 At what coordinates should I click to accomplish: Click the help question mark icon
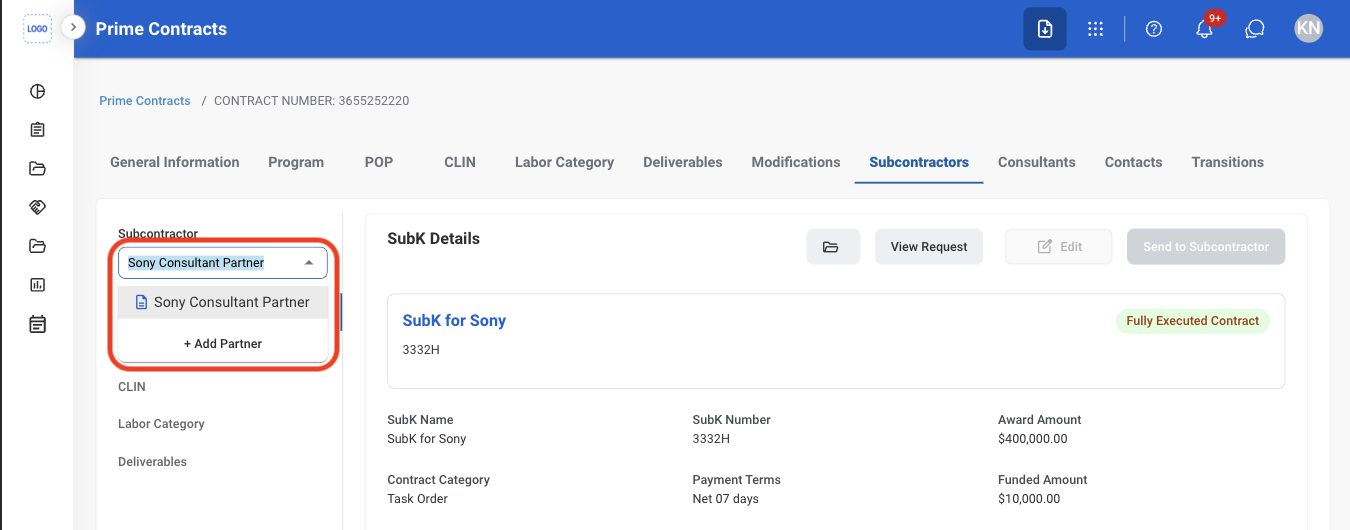[1154, 29]
